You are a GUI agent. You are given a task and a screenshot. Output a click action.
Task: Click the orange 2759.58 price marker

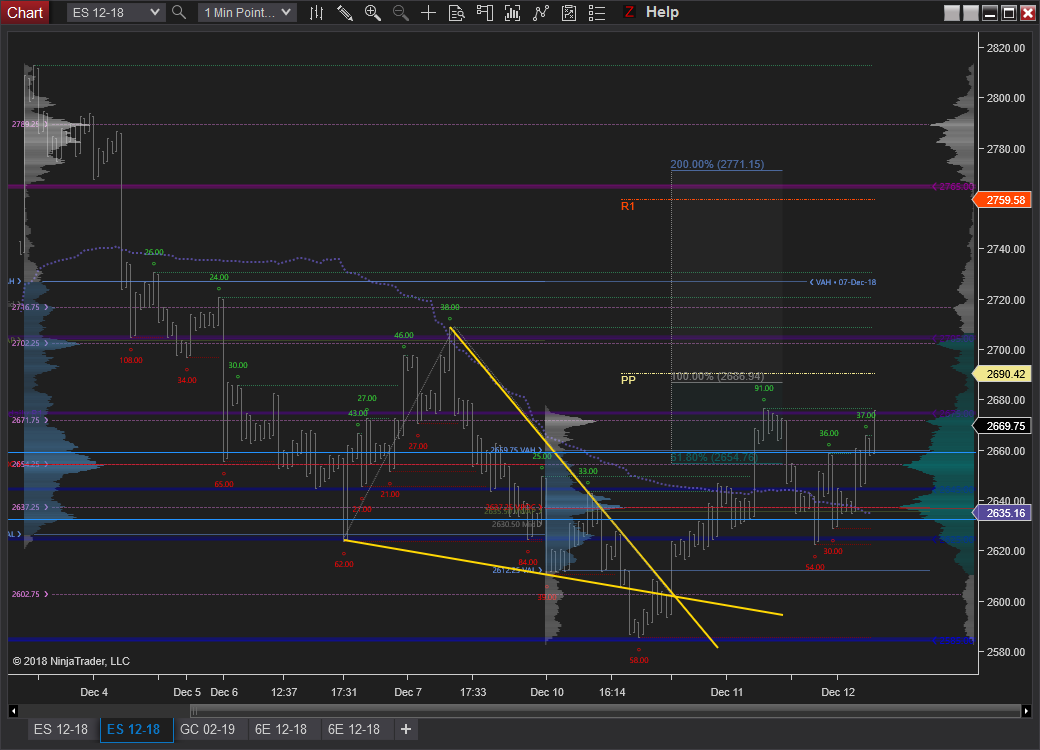coord(1002,200)
